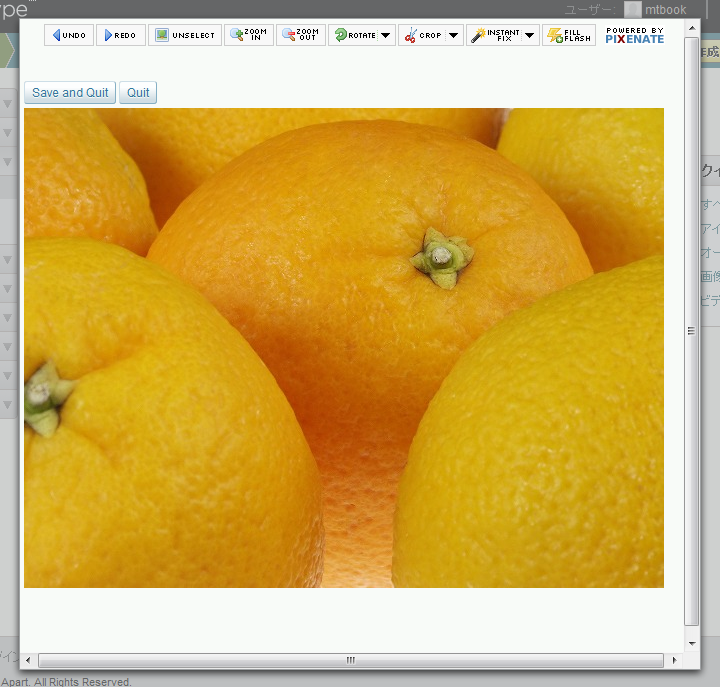The width and height of the screenshot is (720, 687).
Task: Open the Rotate dropdown arrow
Action: pyautogui.click(x=386, y=35)
